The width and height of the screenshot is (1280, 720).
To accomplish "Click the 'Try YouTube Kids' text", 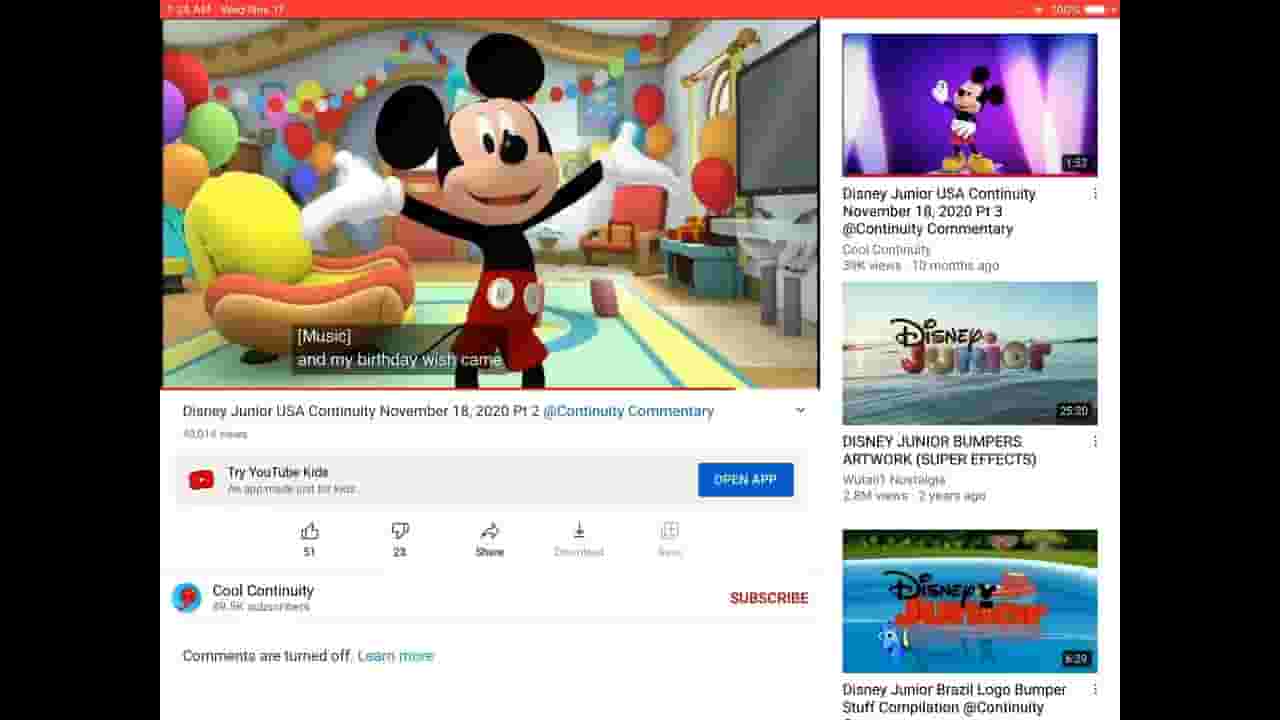I will tap(278, 472).
